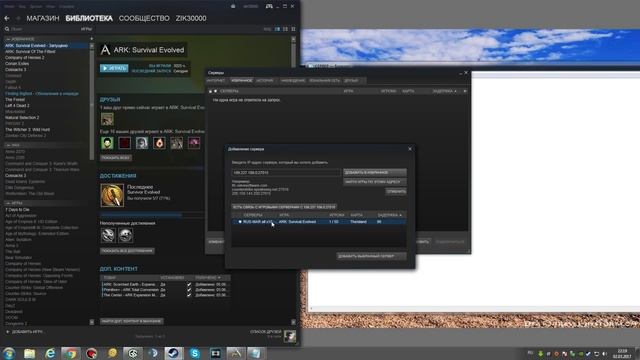Click the Survivor Evolved achievement icon
Viewport: 640px width, 360px height.
click(x=112, y=195)
